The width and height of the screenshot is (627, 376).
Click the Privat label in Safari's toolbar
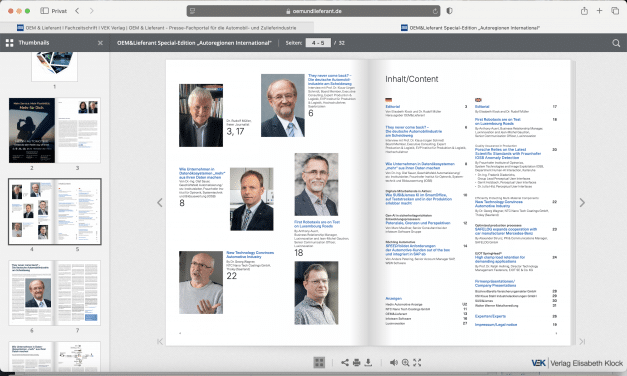(59, 11)
